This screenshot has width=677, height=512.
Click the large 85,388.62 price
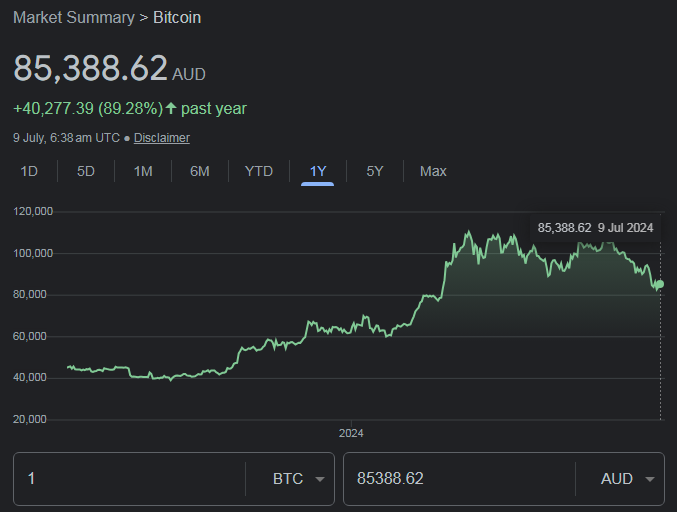[x=91, y=68]
